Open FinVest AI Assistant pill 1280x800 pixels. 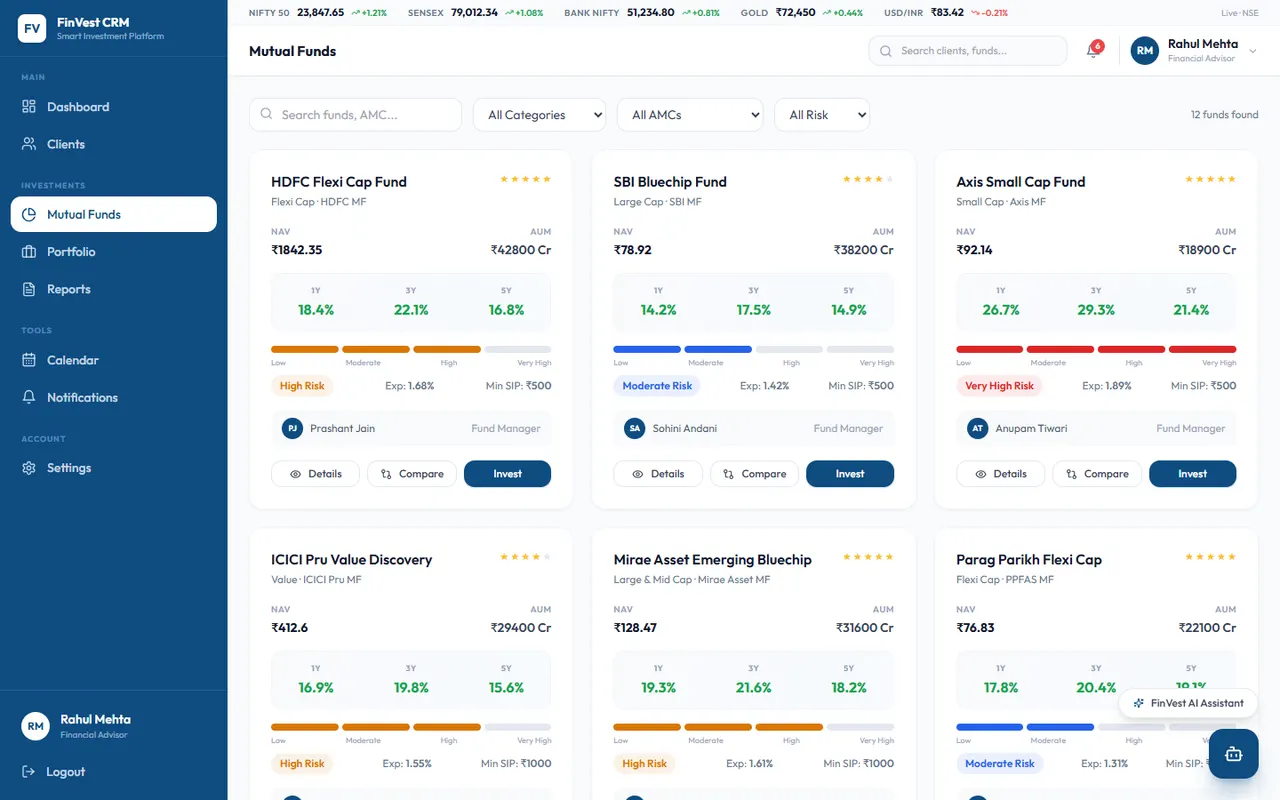pos(1188,703)
